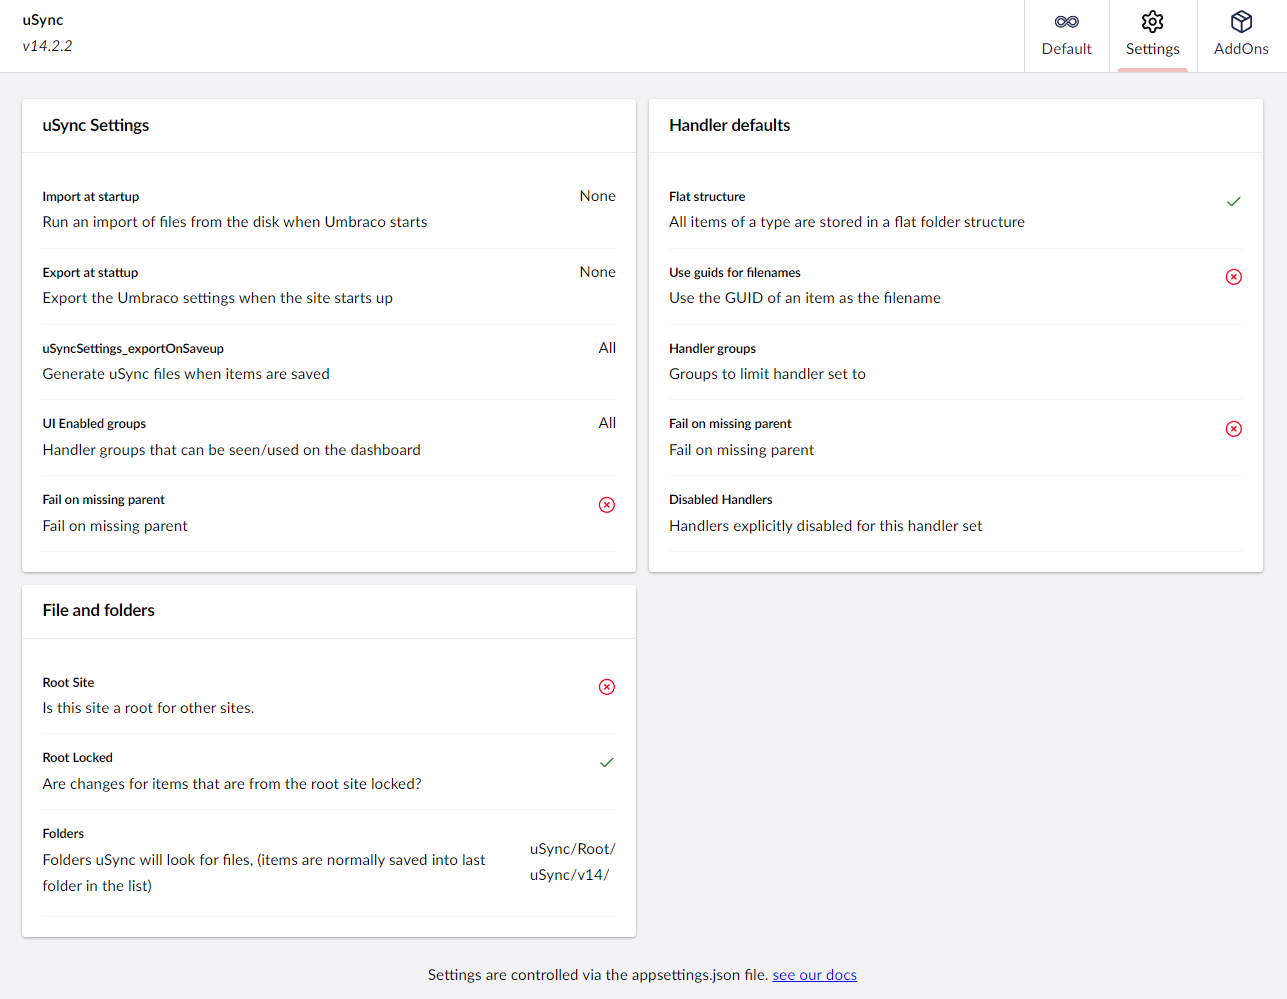This screenshot has height=999, width=1287.
Task: Click the 'uSync/v14/' folder value
Action: [569, 875]
